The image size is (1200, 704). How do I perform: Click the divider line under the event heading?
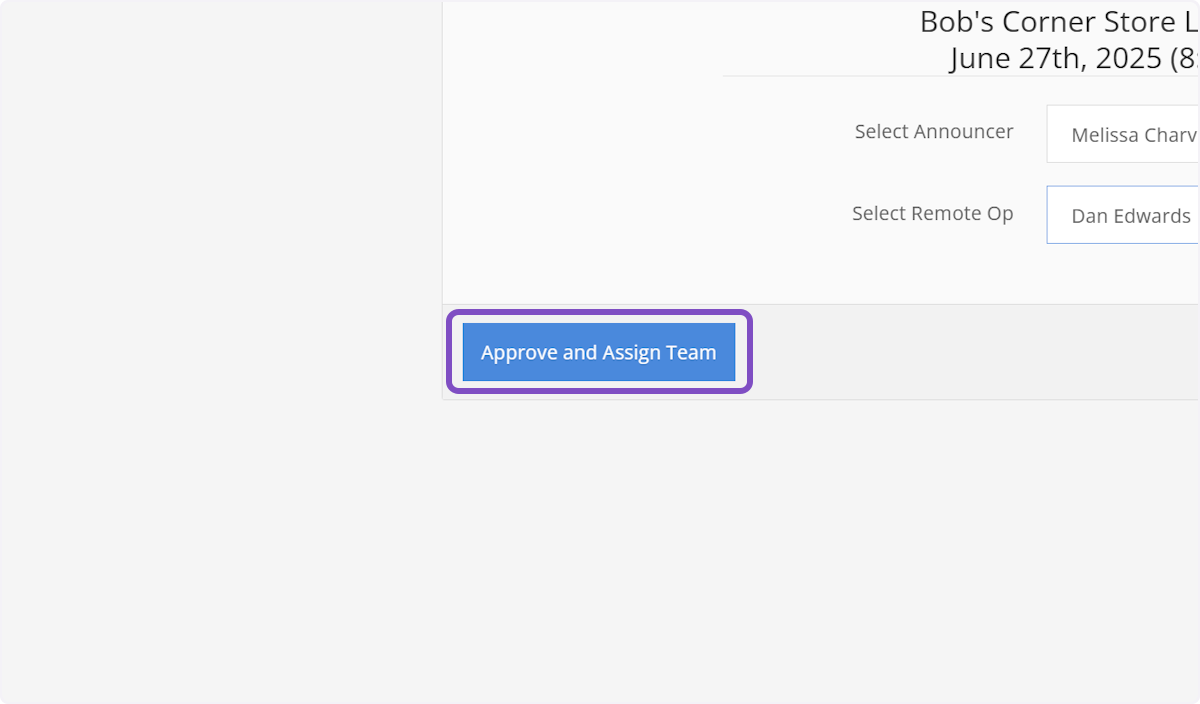960,75
